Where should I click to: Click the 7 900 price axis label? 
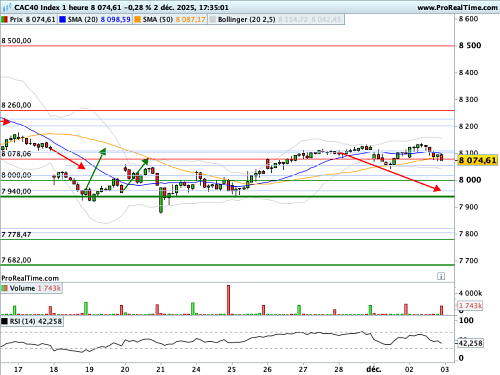point(468,207)
